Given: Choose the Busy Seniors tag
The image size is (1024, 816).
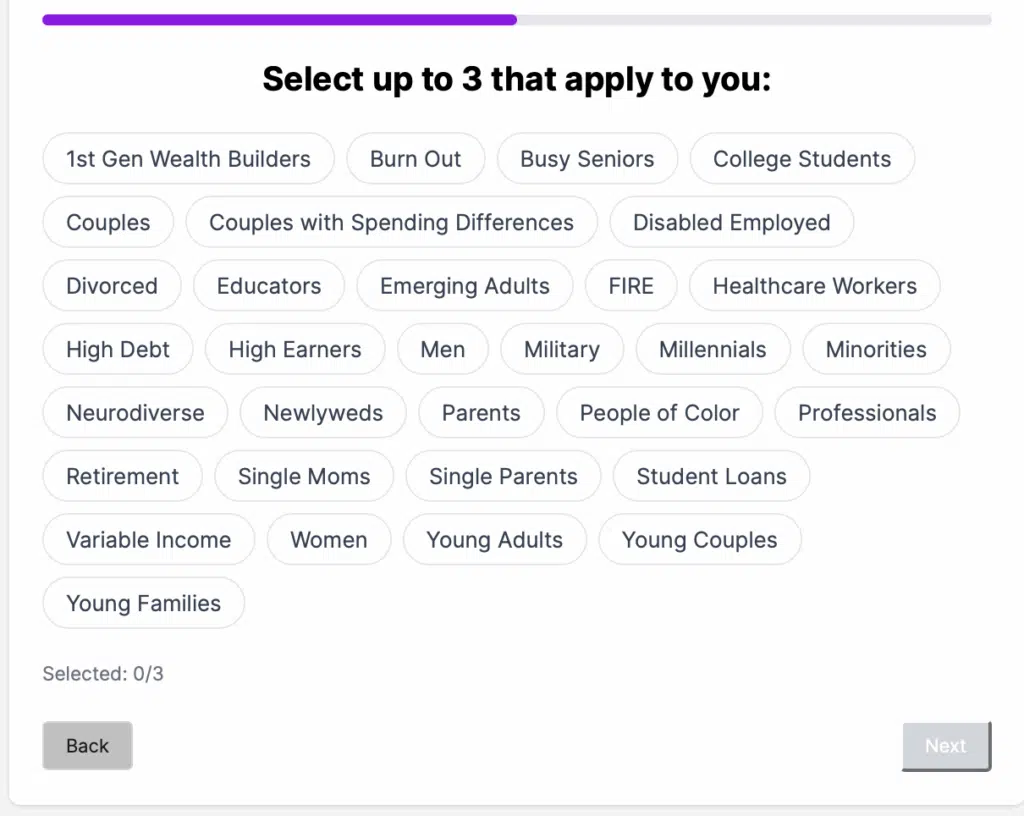Looking at the screenshot, I should tap(587, 159).
